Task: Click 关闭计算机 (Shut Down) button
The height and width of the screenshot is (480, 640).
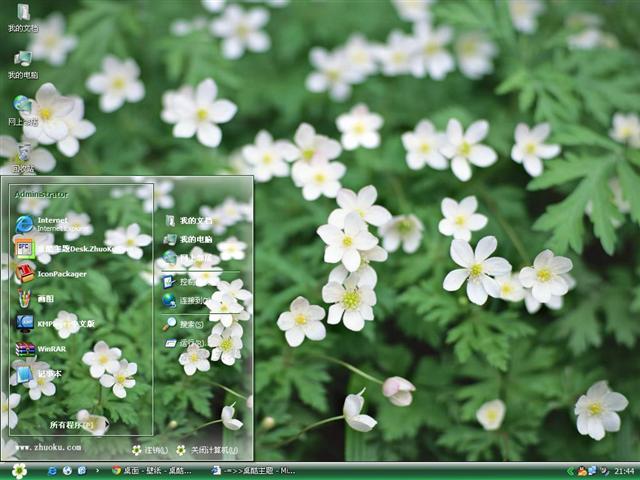Action: pyautogui.click(x=207, y=450)
